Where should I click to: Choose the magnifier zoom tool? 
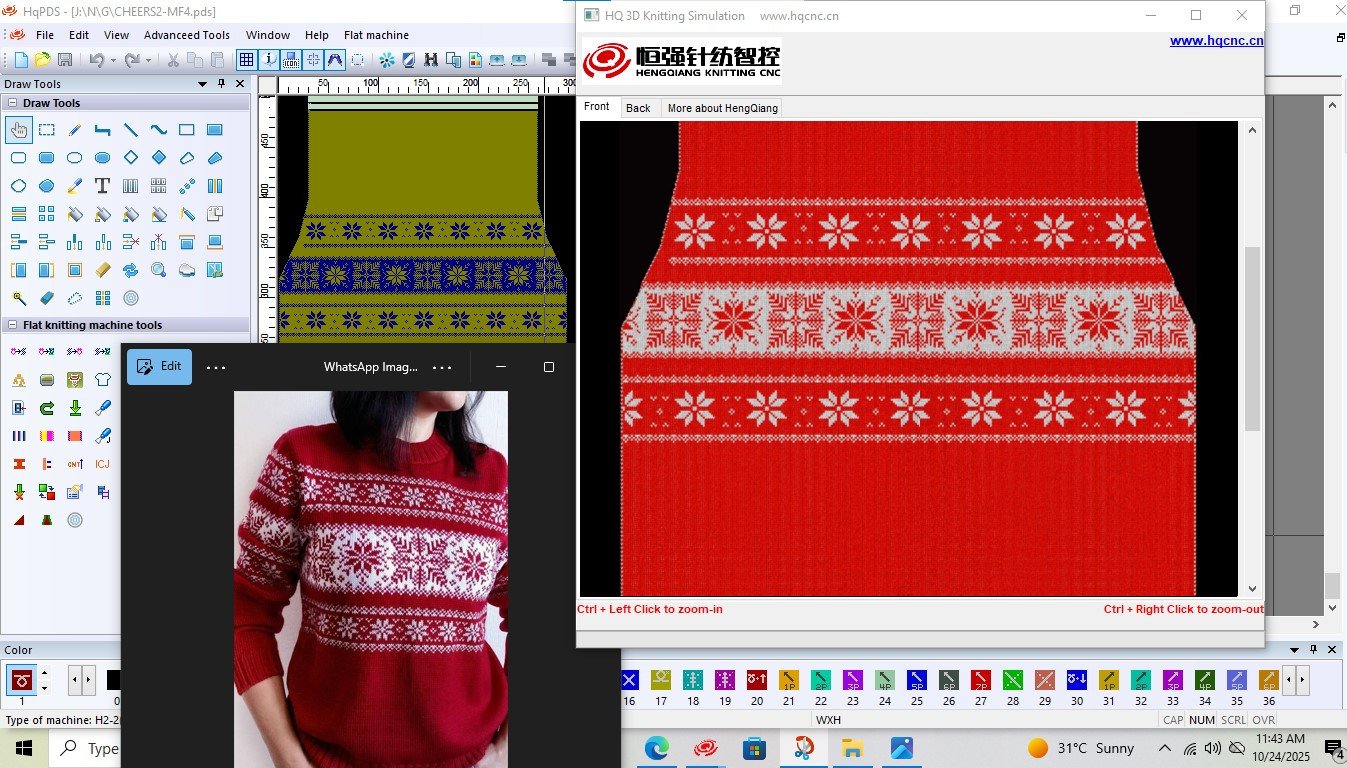[x=158, y=270]
